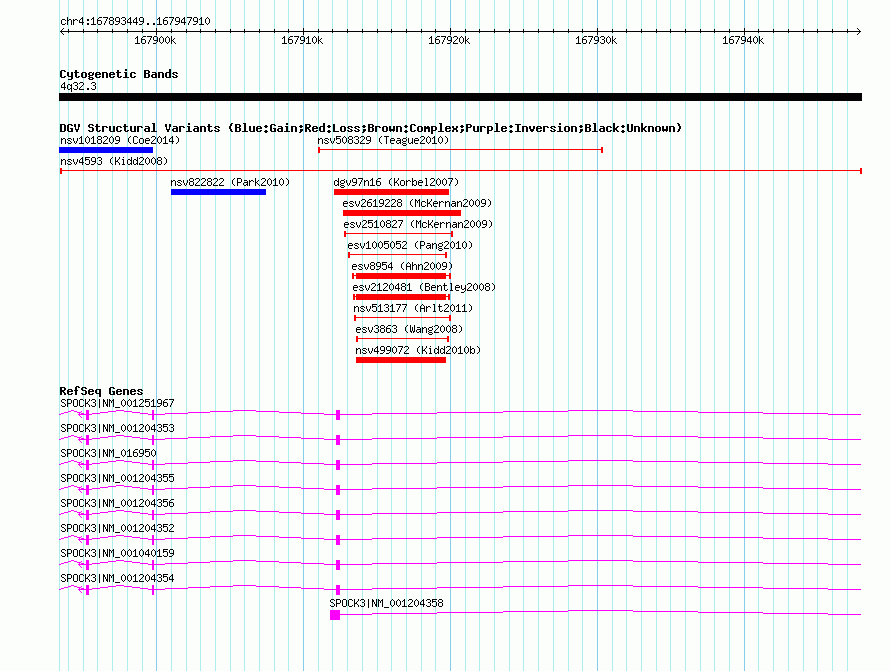Click the esv2510827 (McKernan2009) variant label
The width and height of the screenshot is (890, 671).
[x=418, y=224]
